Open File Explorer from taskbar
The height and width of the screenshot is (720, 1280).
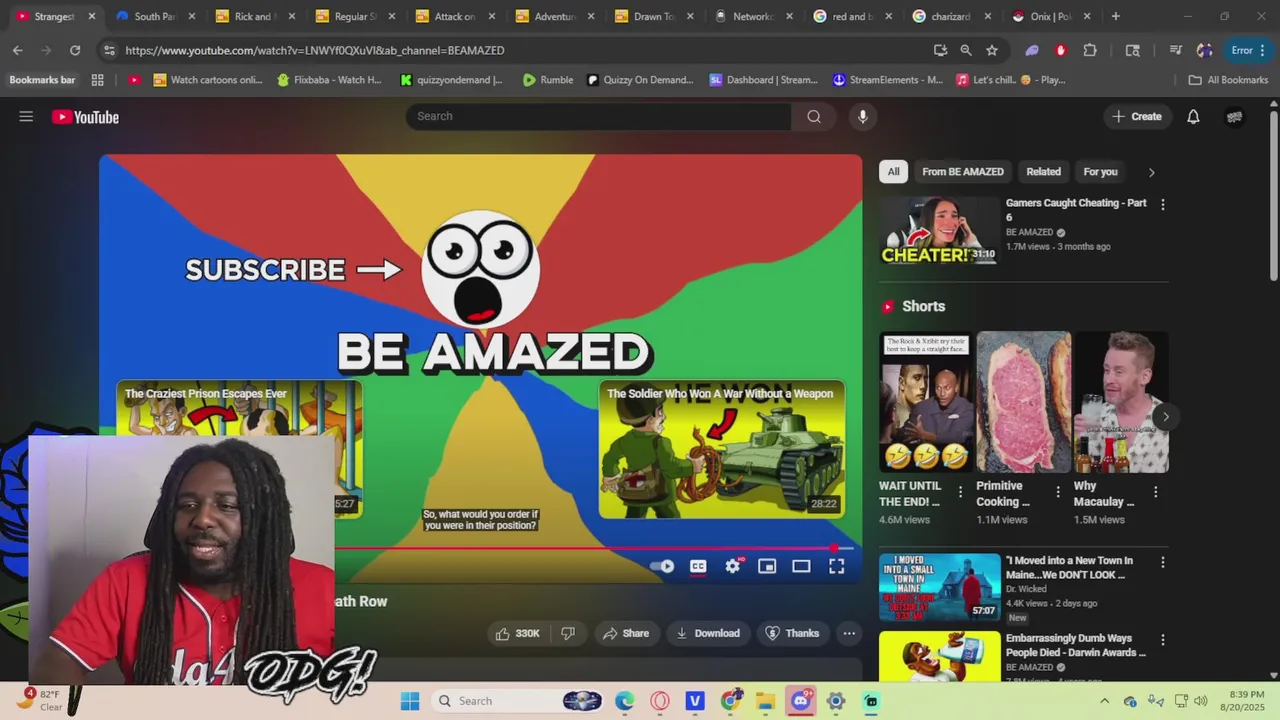[765, 701]
